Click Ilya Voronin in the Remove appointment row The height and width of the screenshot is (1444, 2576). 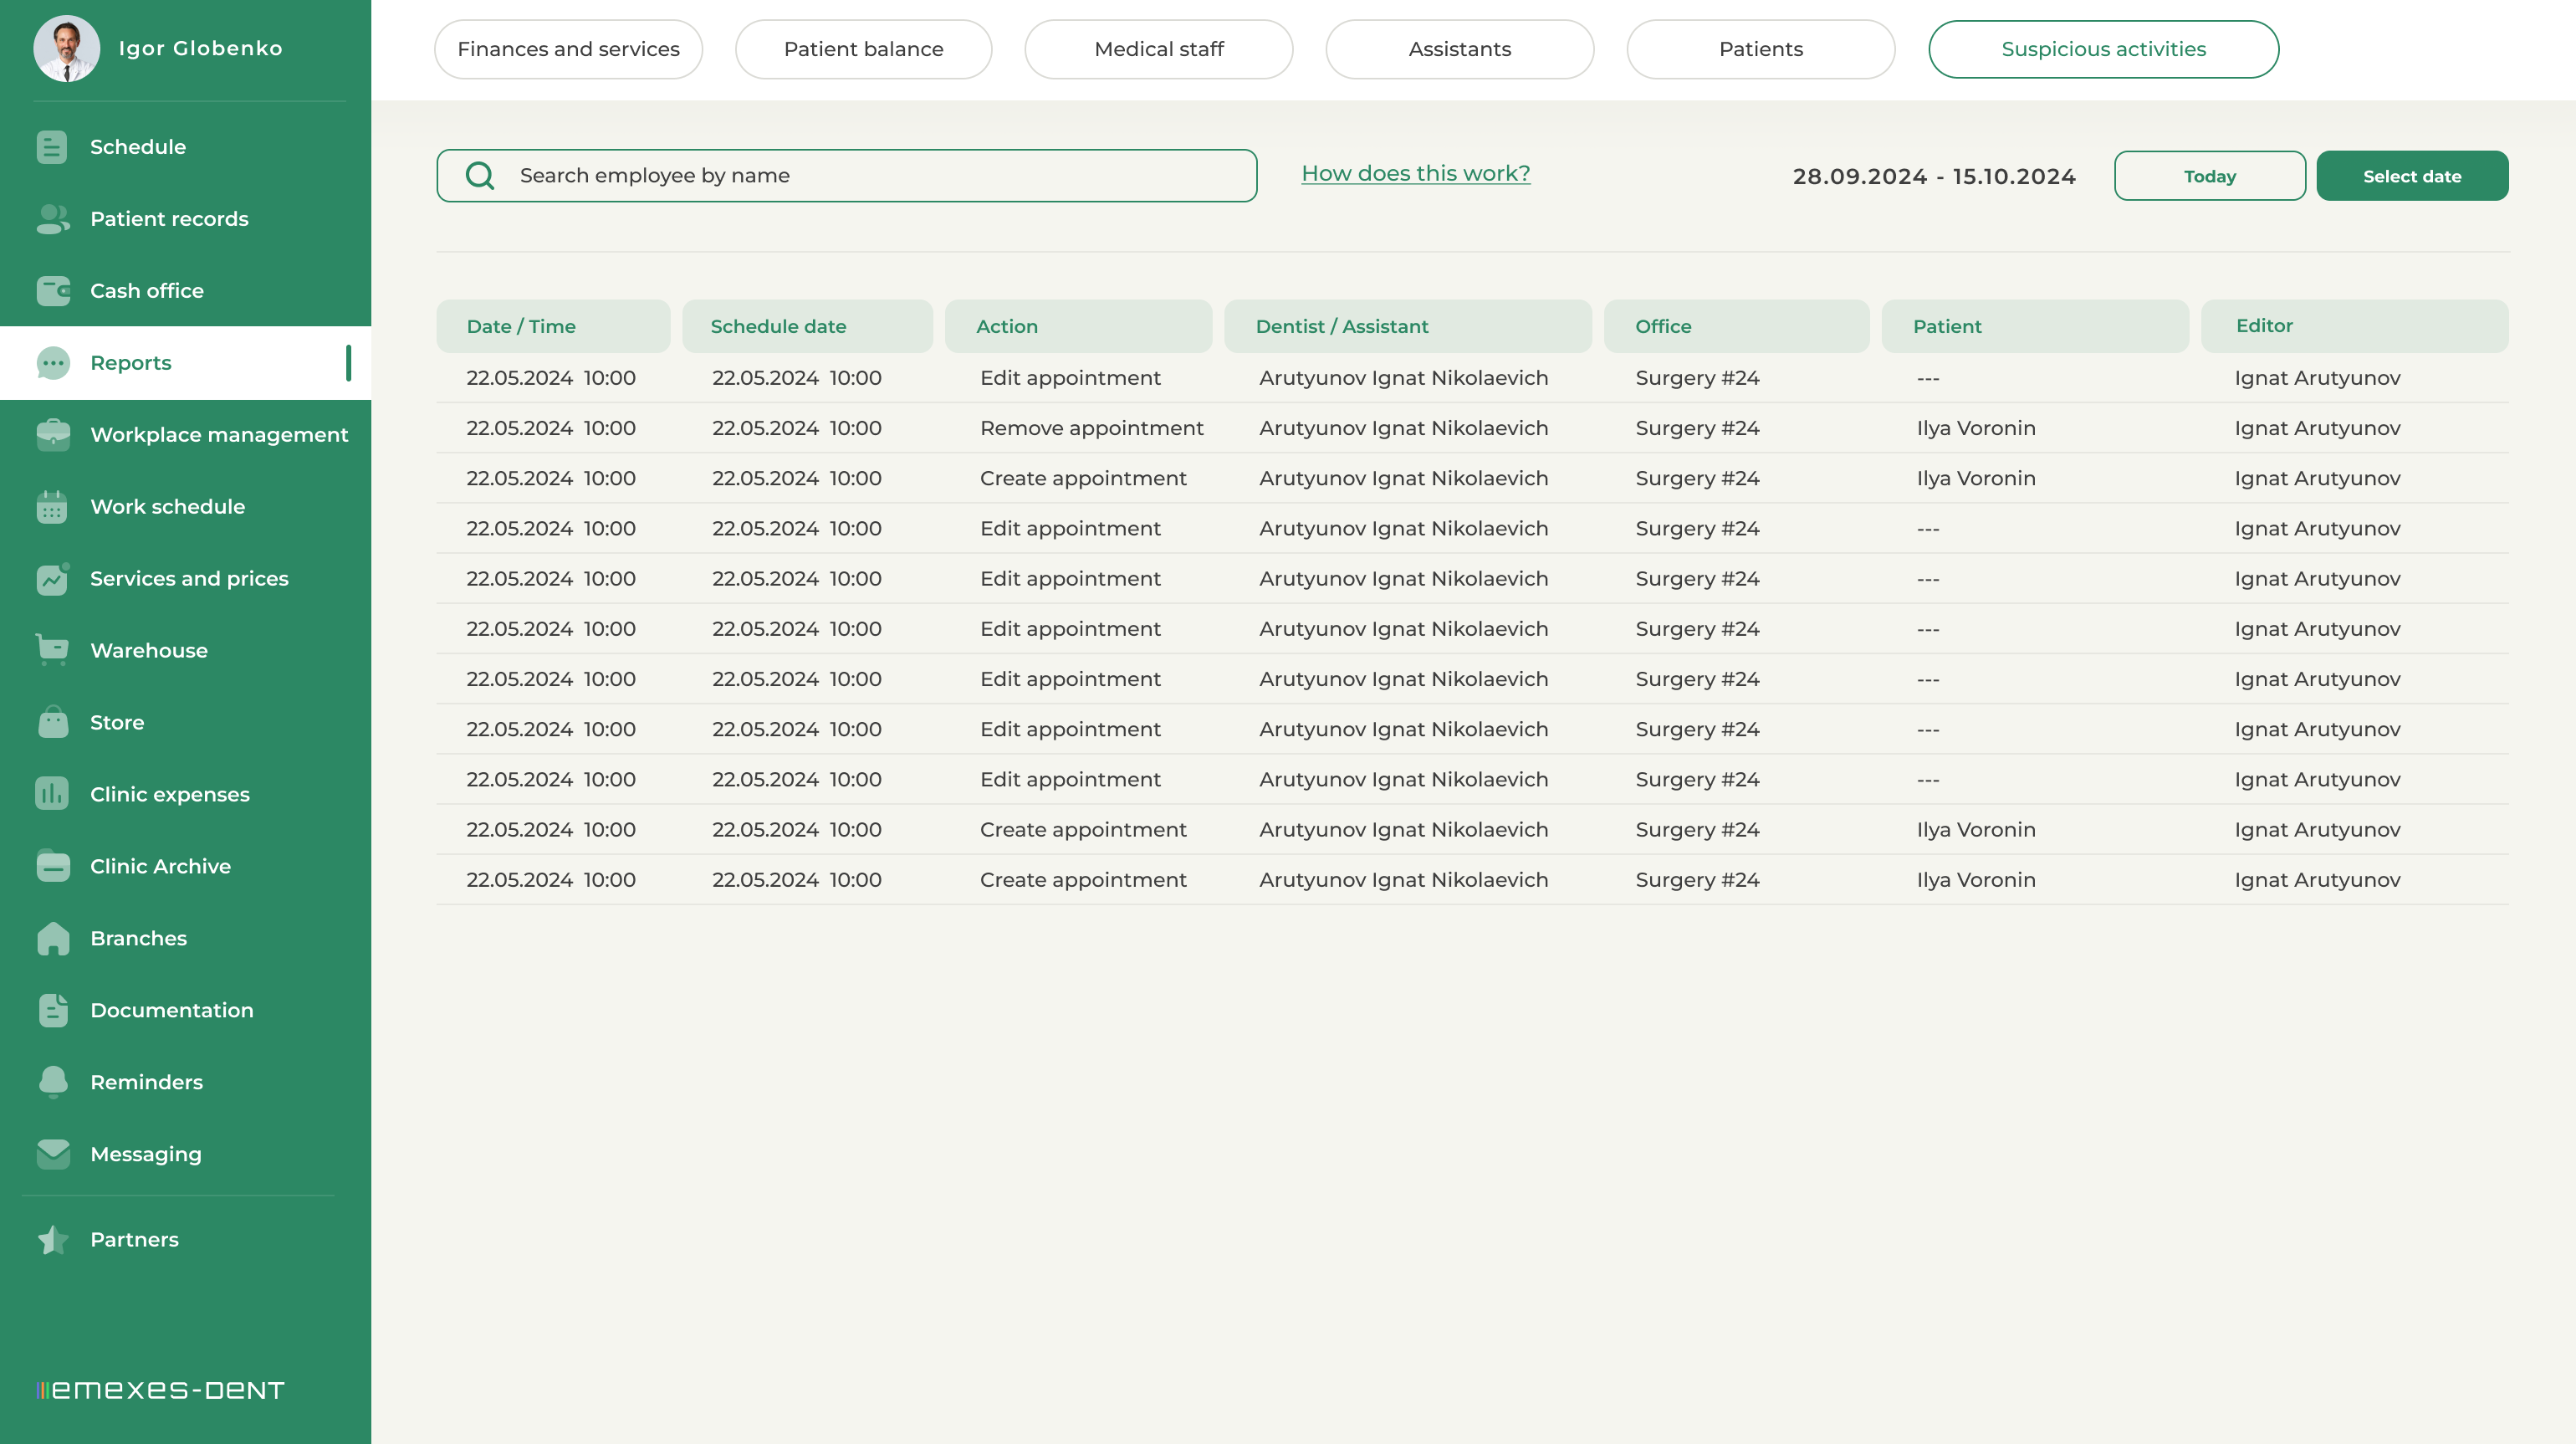click(1975, 429)
